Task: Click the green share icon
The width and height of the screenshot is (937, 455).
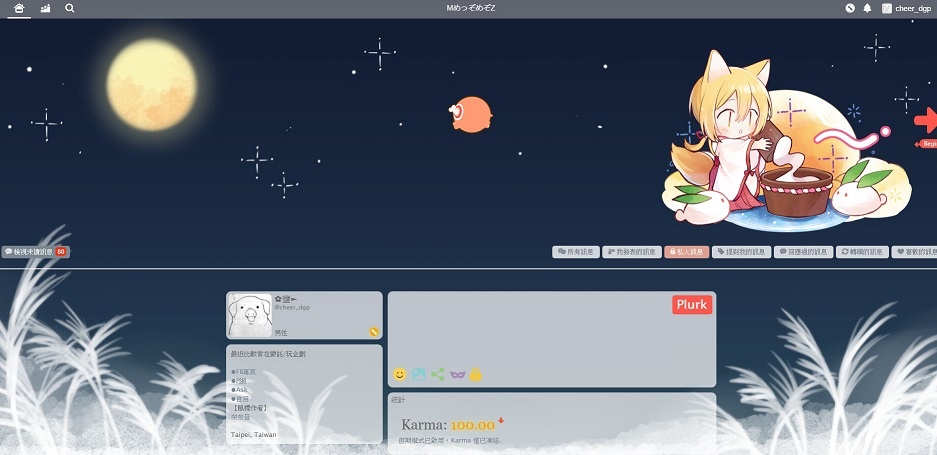Action: click(438, 374)
